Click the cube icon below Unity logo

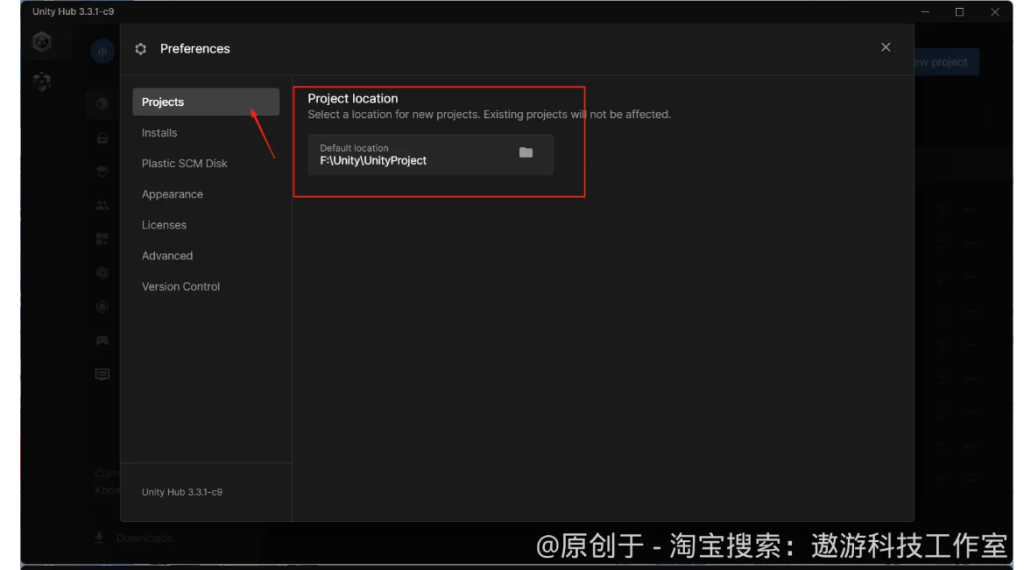[42, 81]
